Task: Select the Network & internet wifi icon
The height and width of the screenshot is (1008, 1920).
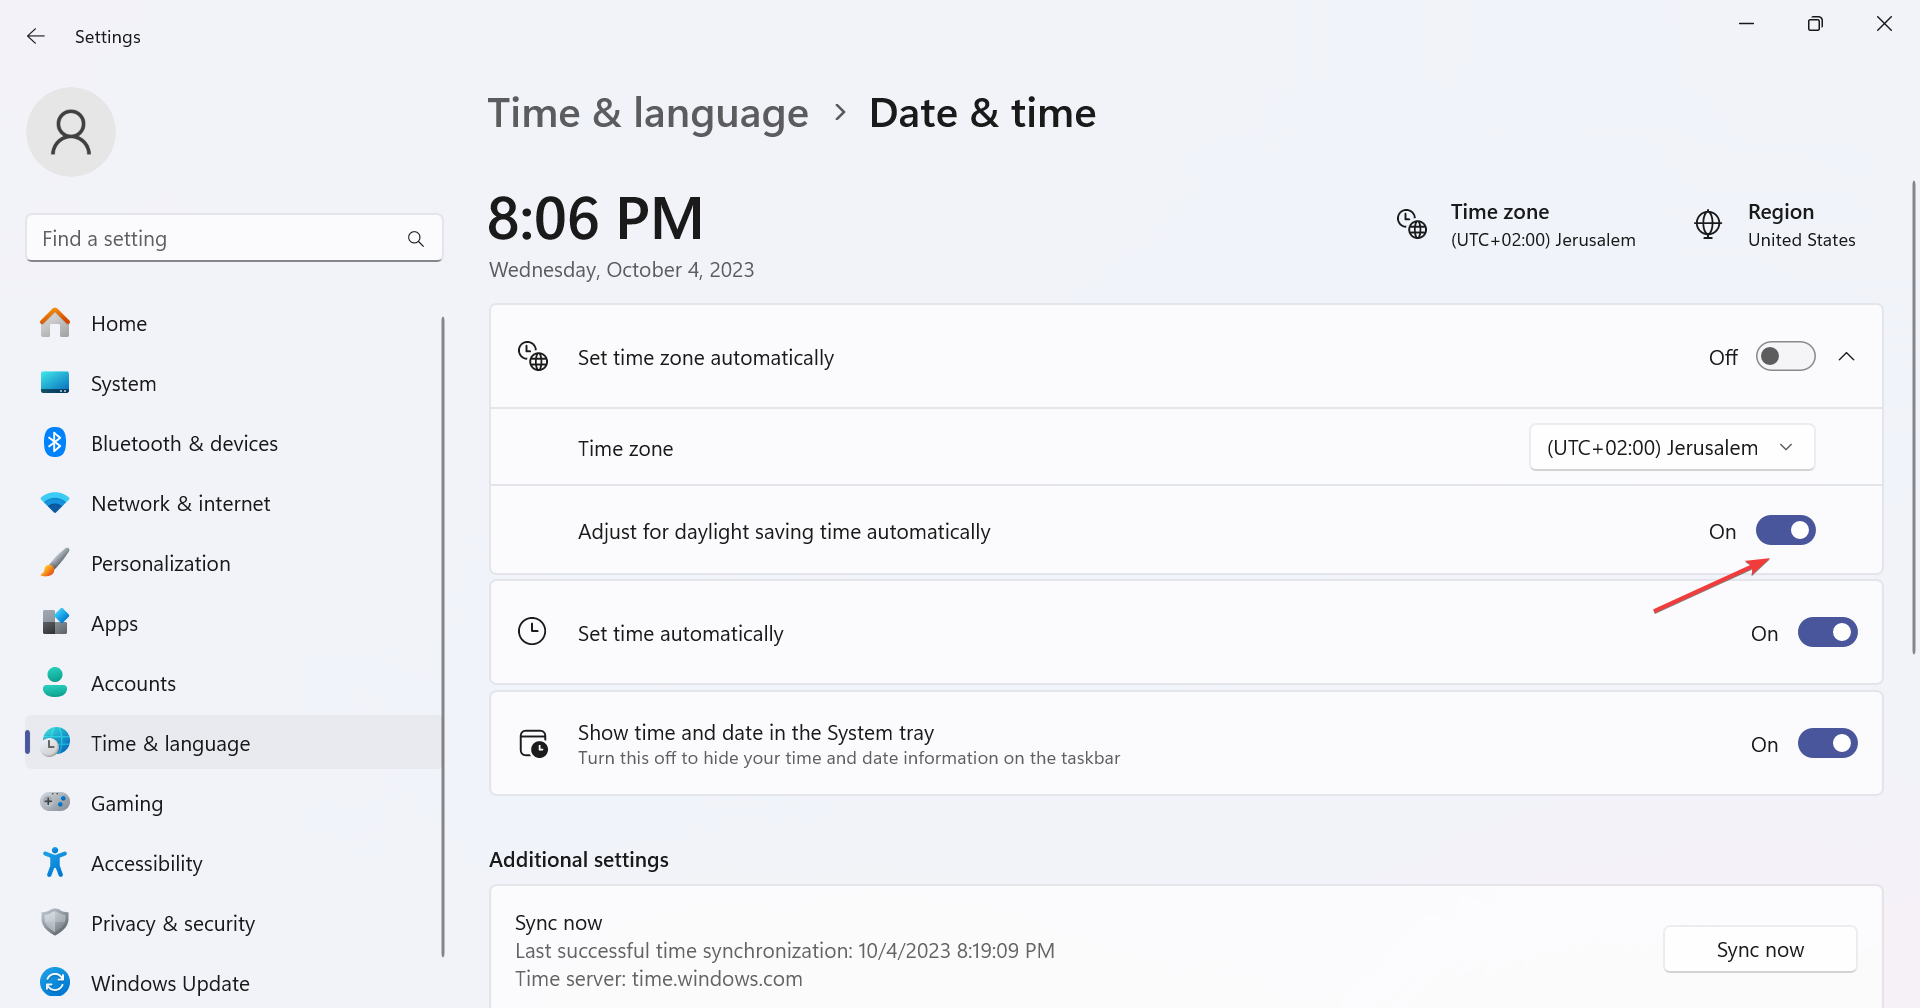Action: [x=55, y=503]
